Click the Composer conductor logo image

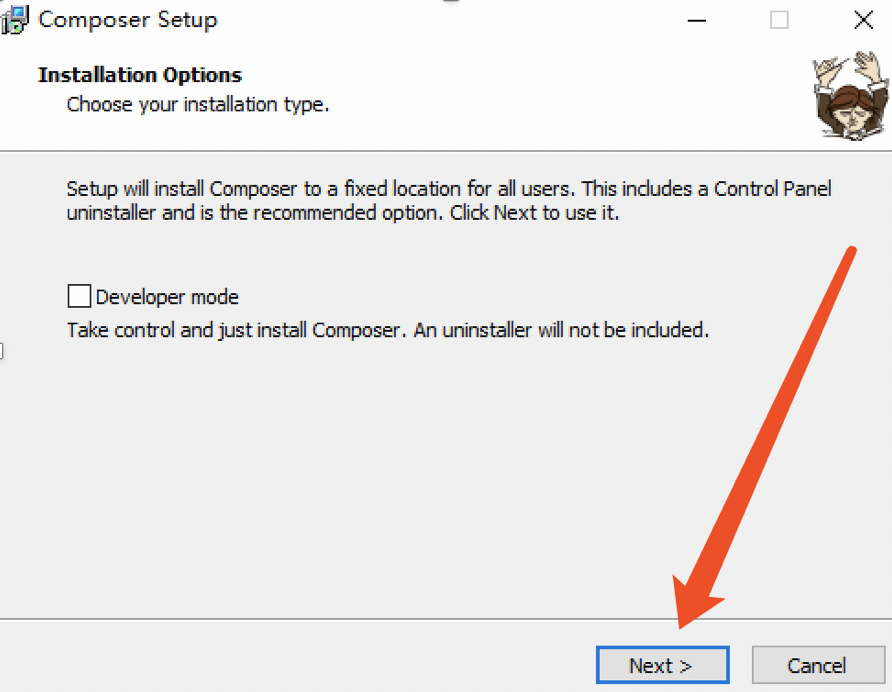pos(850,96)
